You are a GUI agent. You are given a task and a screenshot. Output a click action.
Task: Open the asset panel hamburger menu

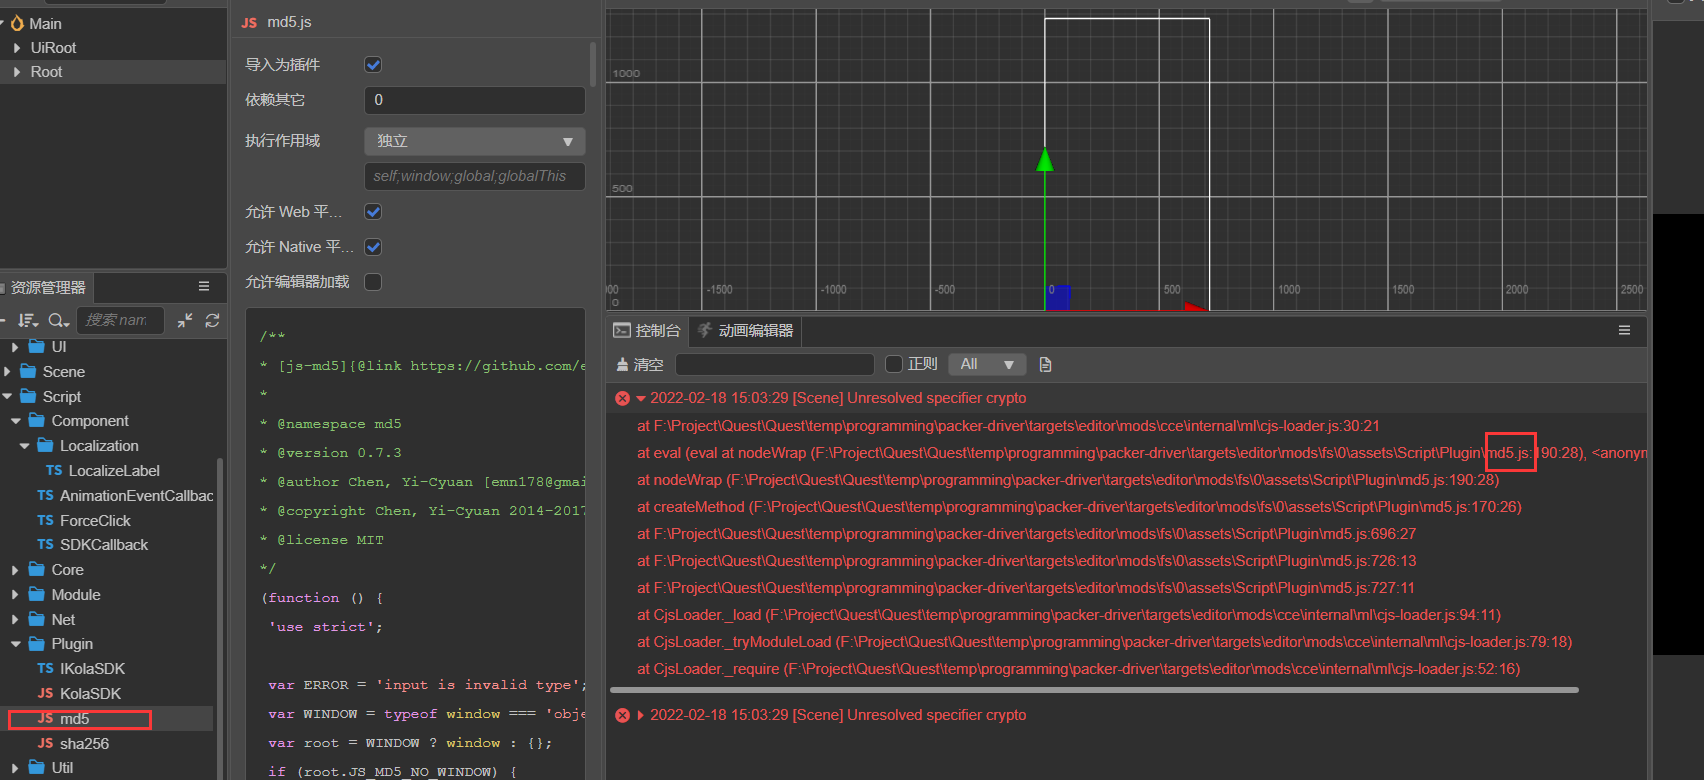click(204, 287)
